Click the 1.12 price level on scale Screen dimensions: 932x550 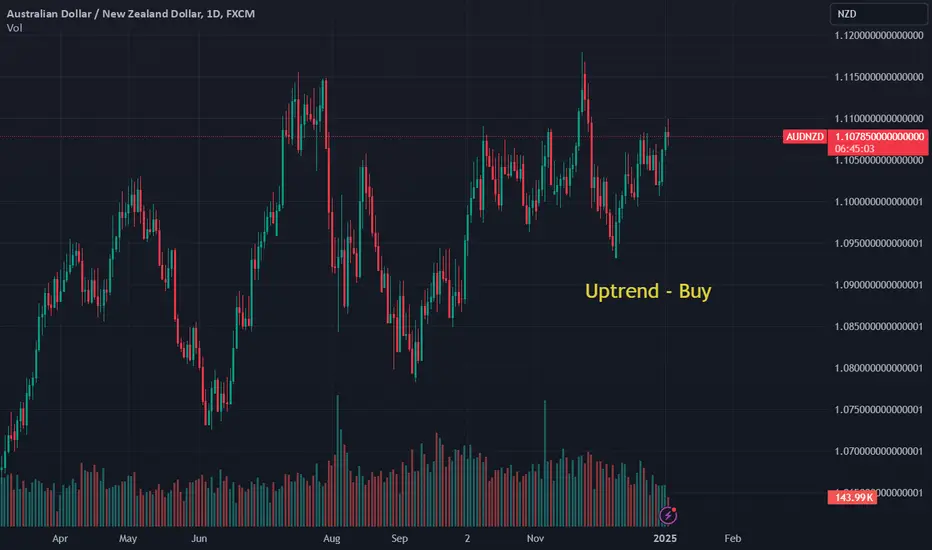click(879, 36)
